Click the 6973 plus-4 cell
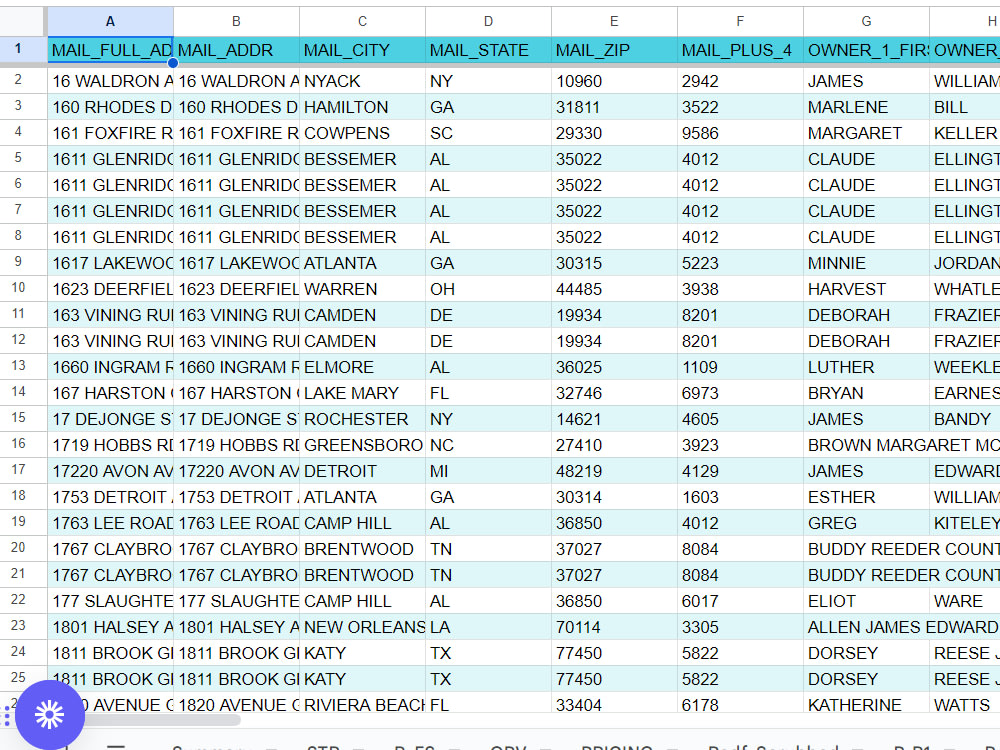This screenshot has width=1000, height=750. 740,393
